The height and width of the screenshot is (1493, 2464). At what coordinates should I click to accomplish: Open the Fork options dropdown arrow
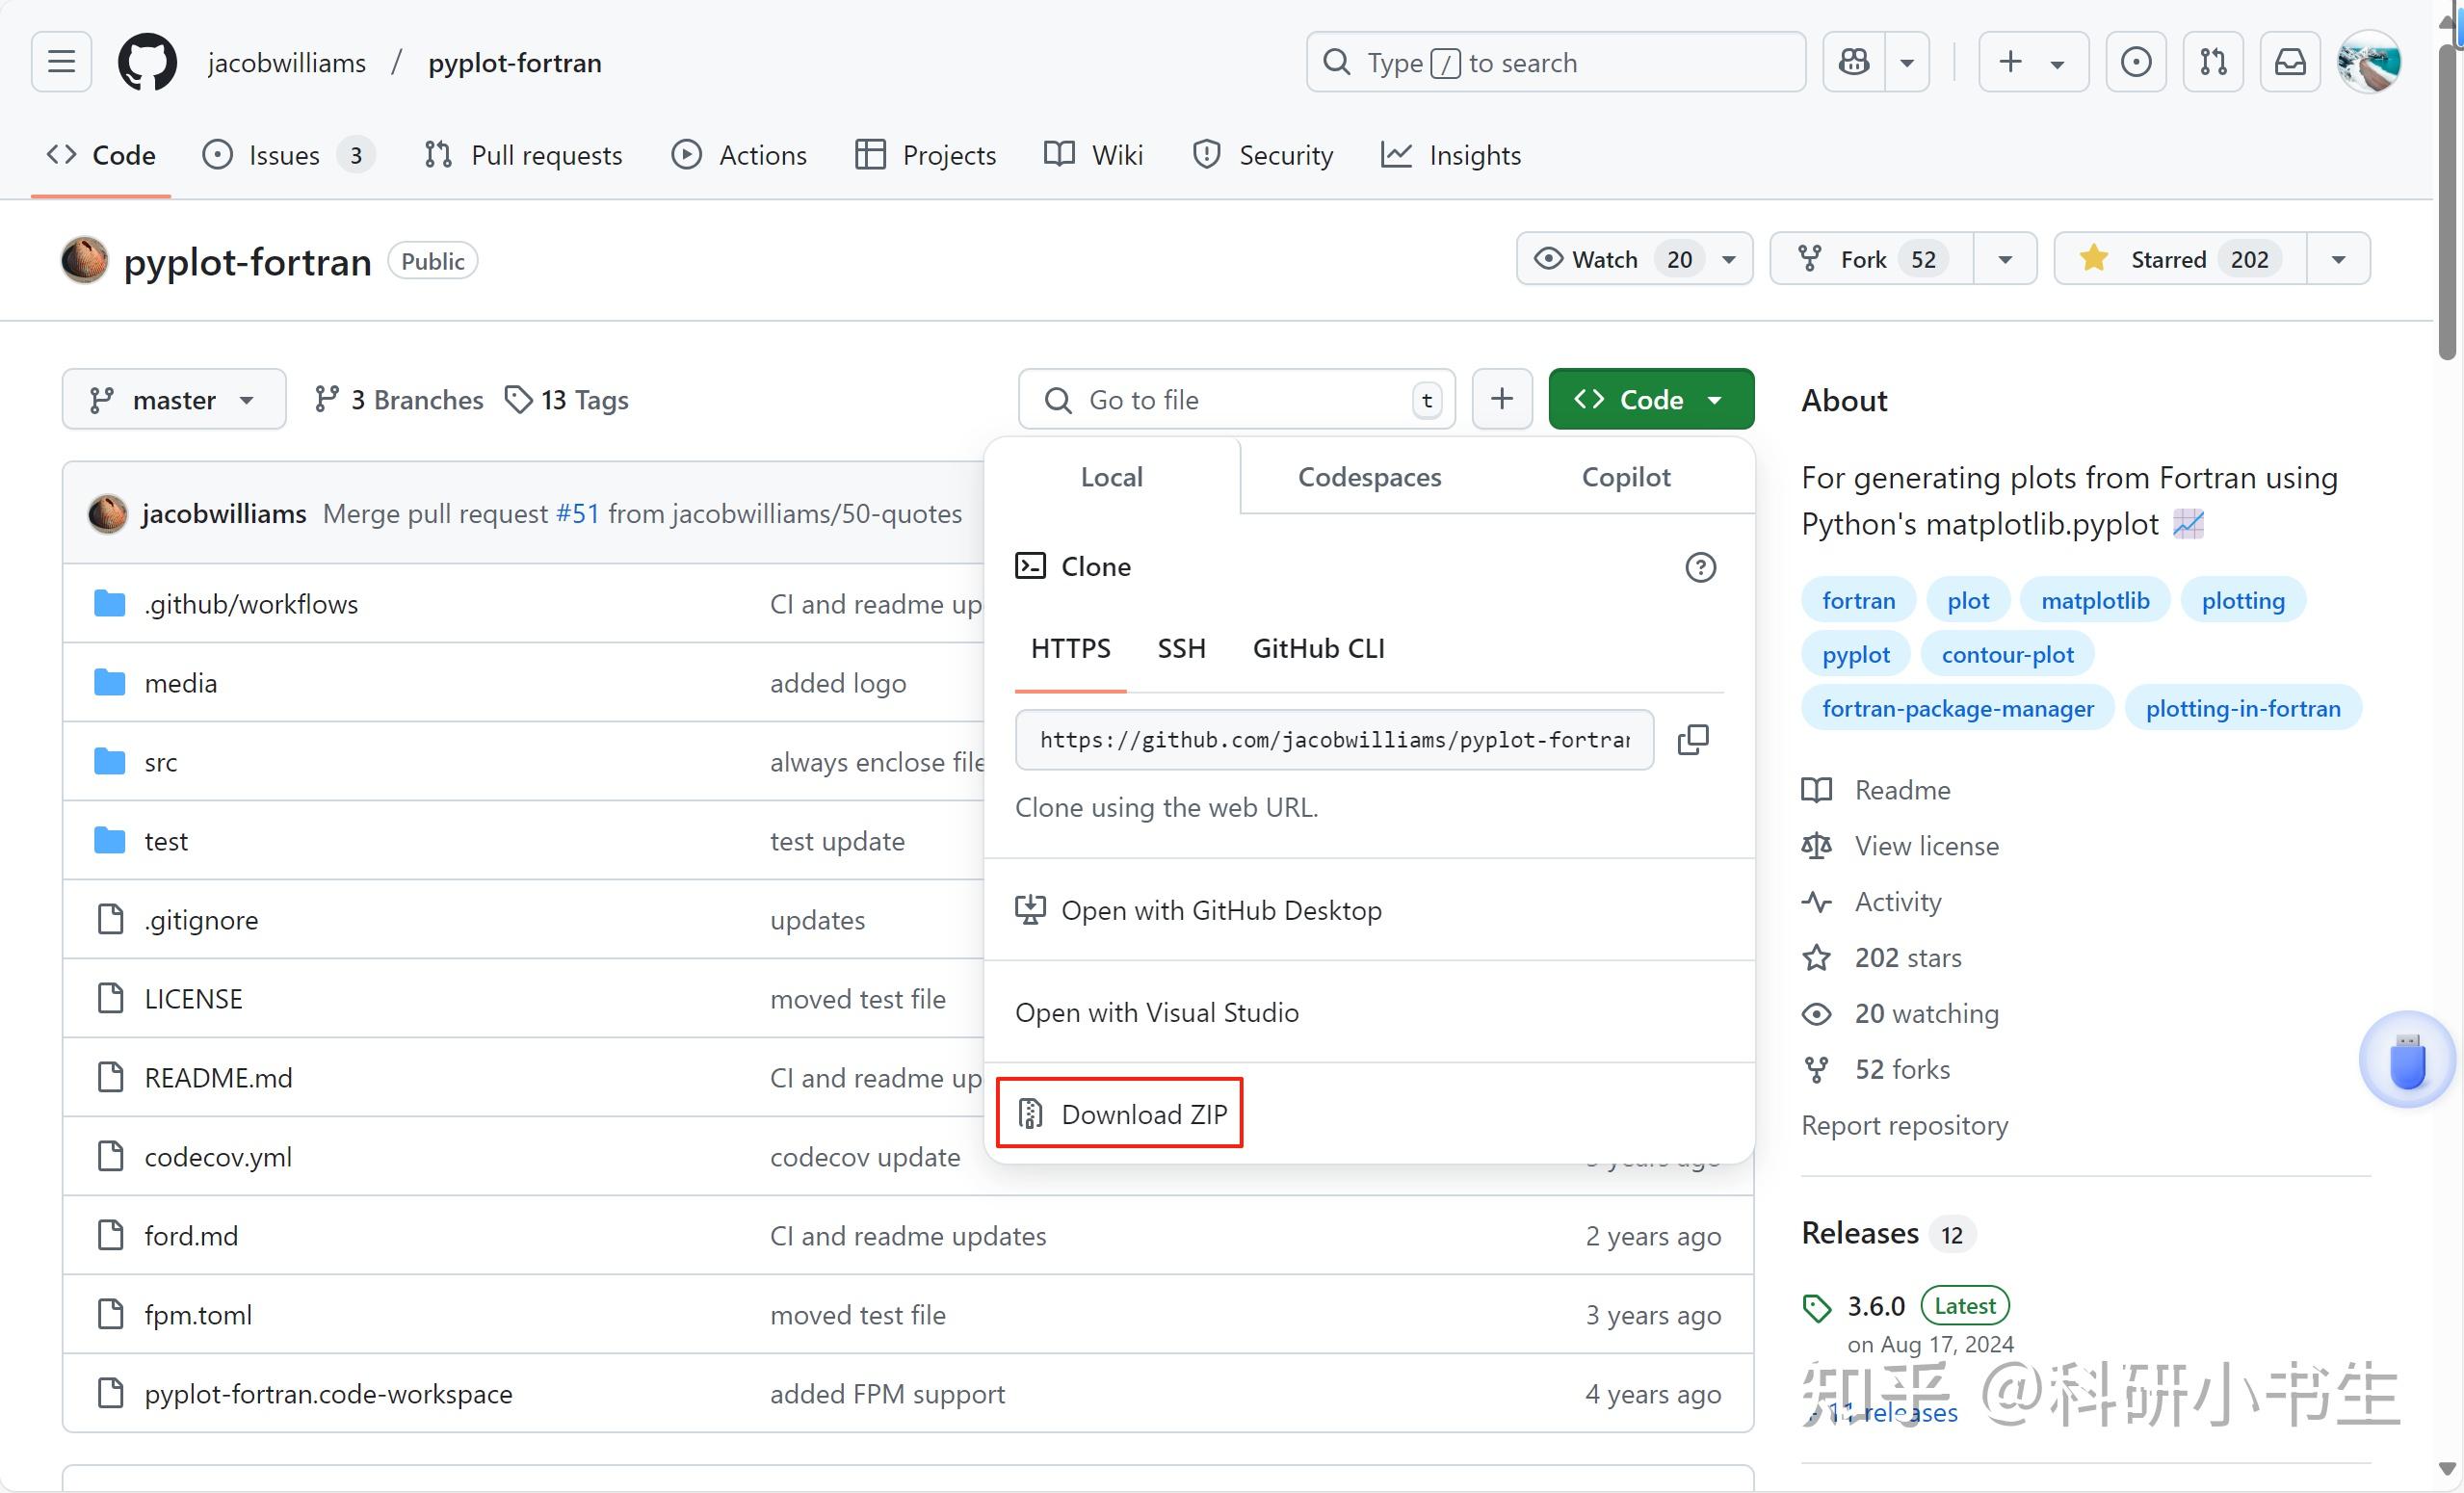coord(2005,259)
